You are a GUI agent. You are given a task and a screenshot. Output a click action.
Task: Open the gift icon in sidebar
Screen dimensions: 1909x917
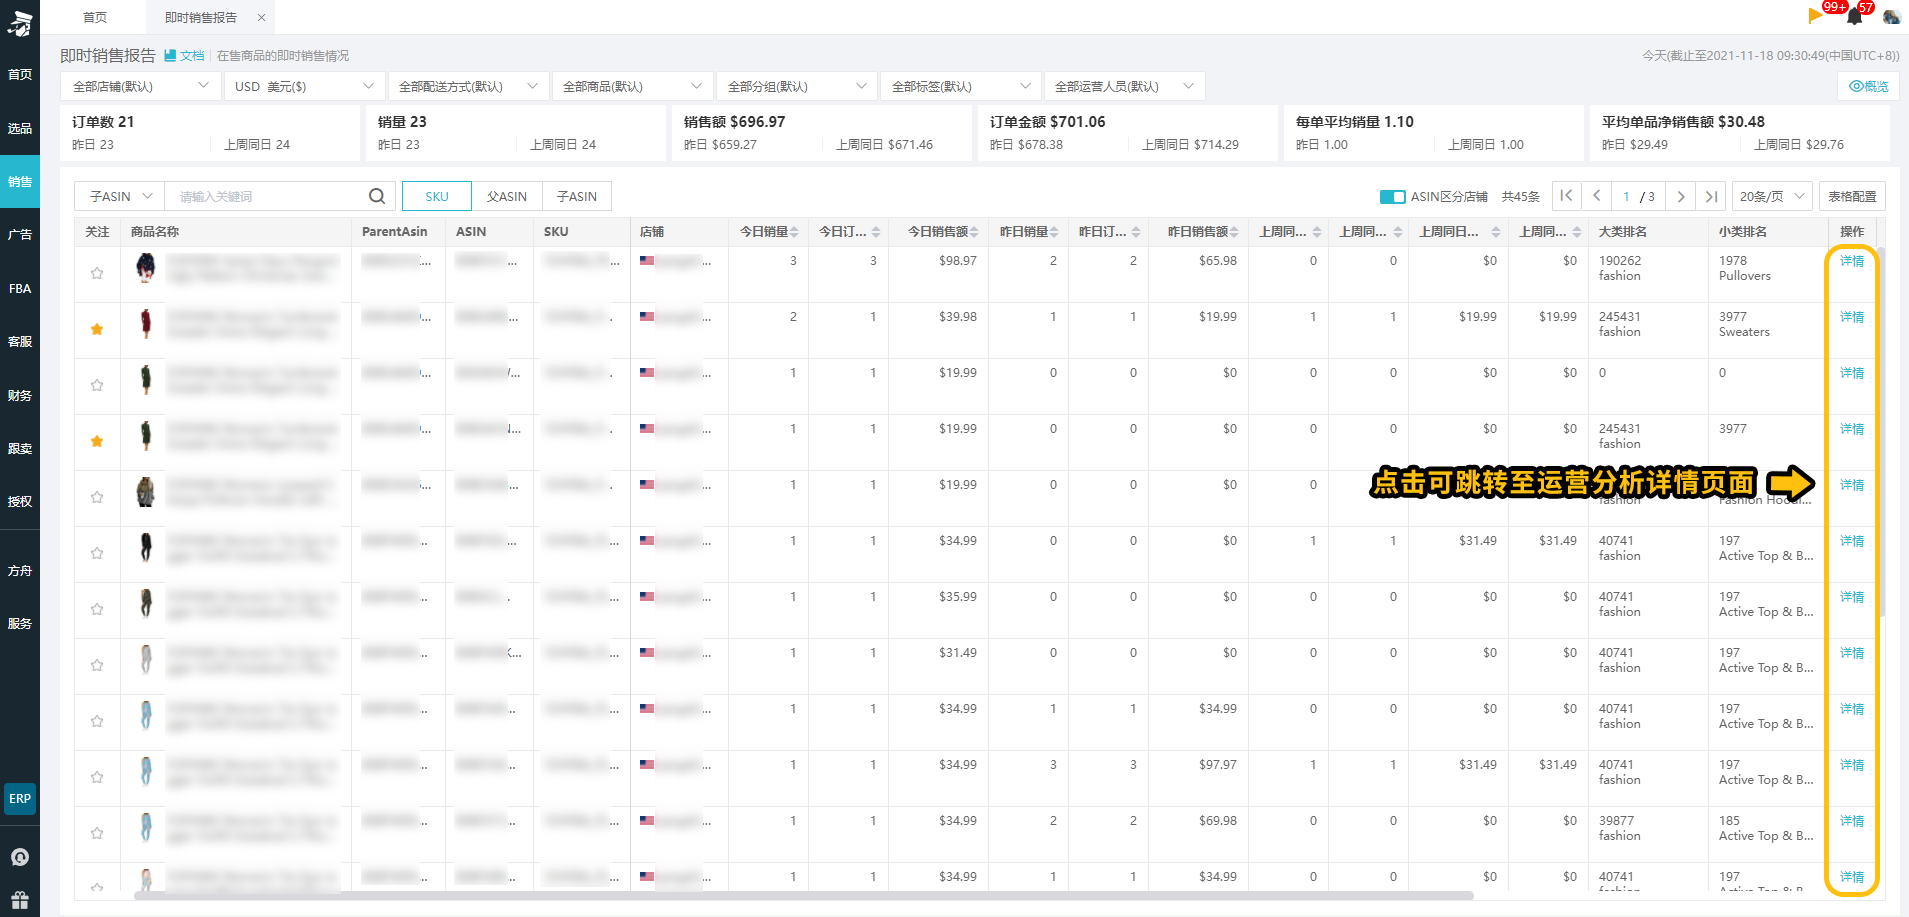coord(20,898)
